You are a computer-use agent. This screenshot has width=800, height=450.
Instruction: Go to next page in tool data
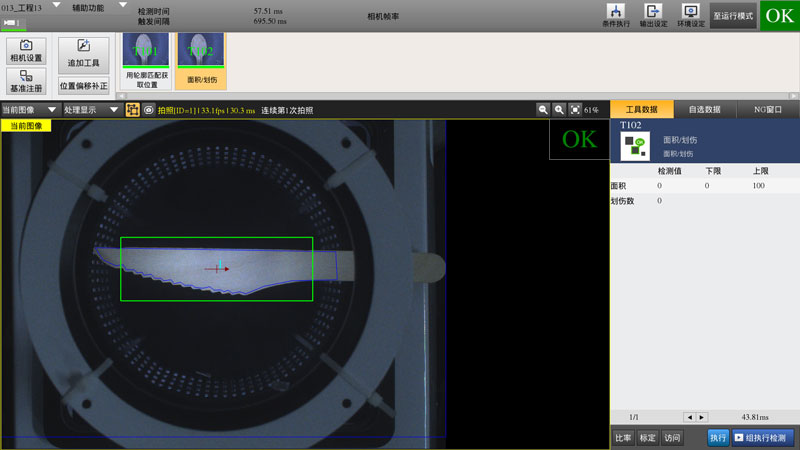[702, 417]
